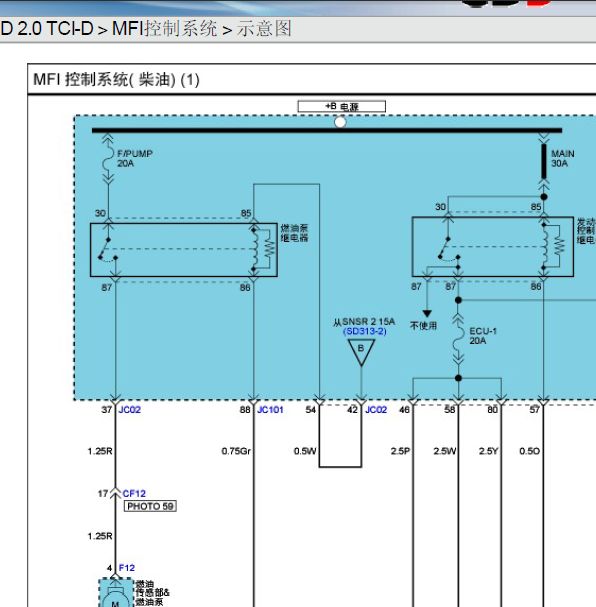This screenshot has height=607, width=596.
Task: Click the MFI 控制系统(柴油) (1) title
Action: pyautogui.click(x=116, y=80)
